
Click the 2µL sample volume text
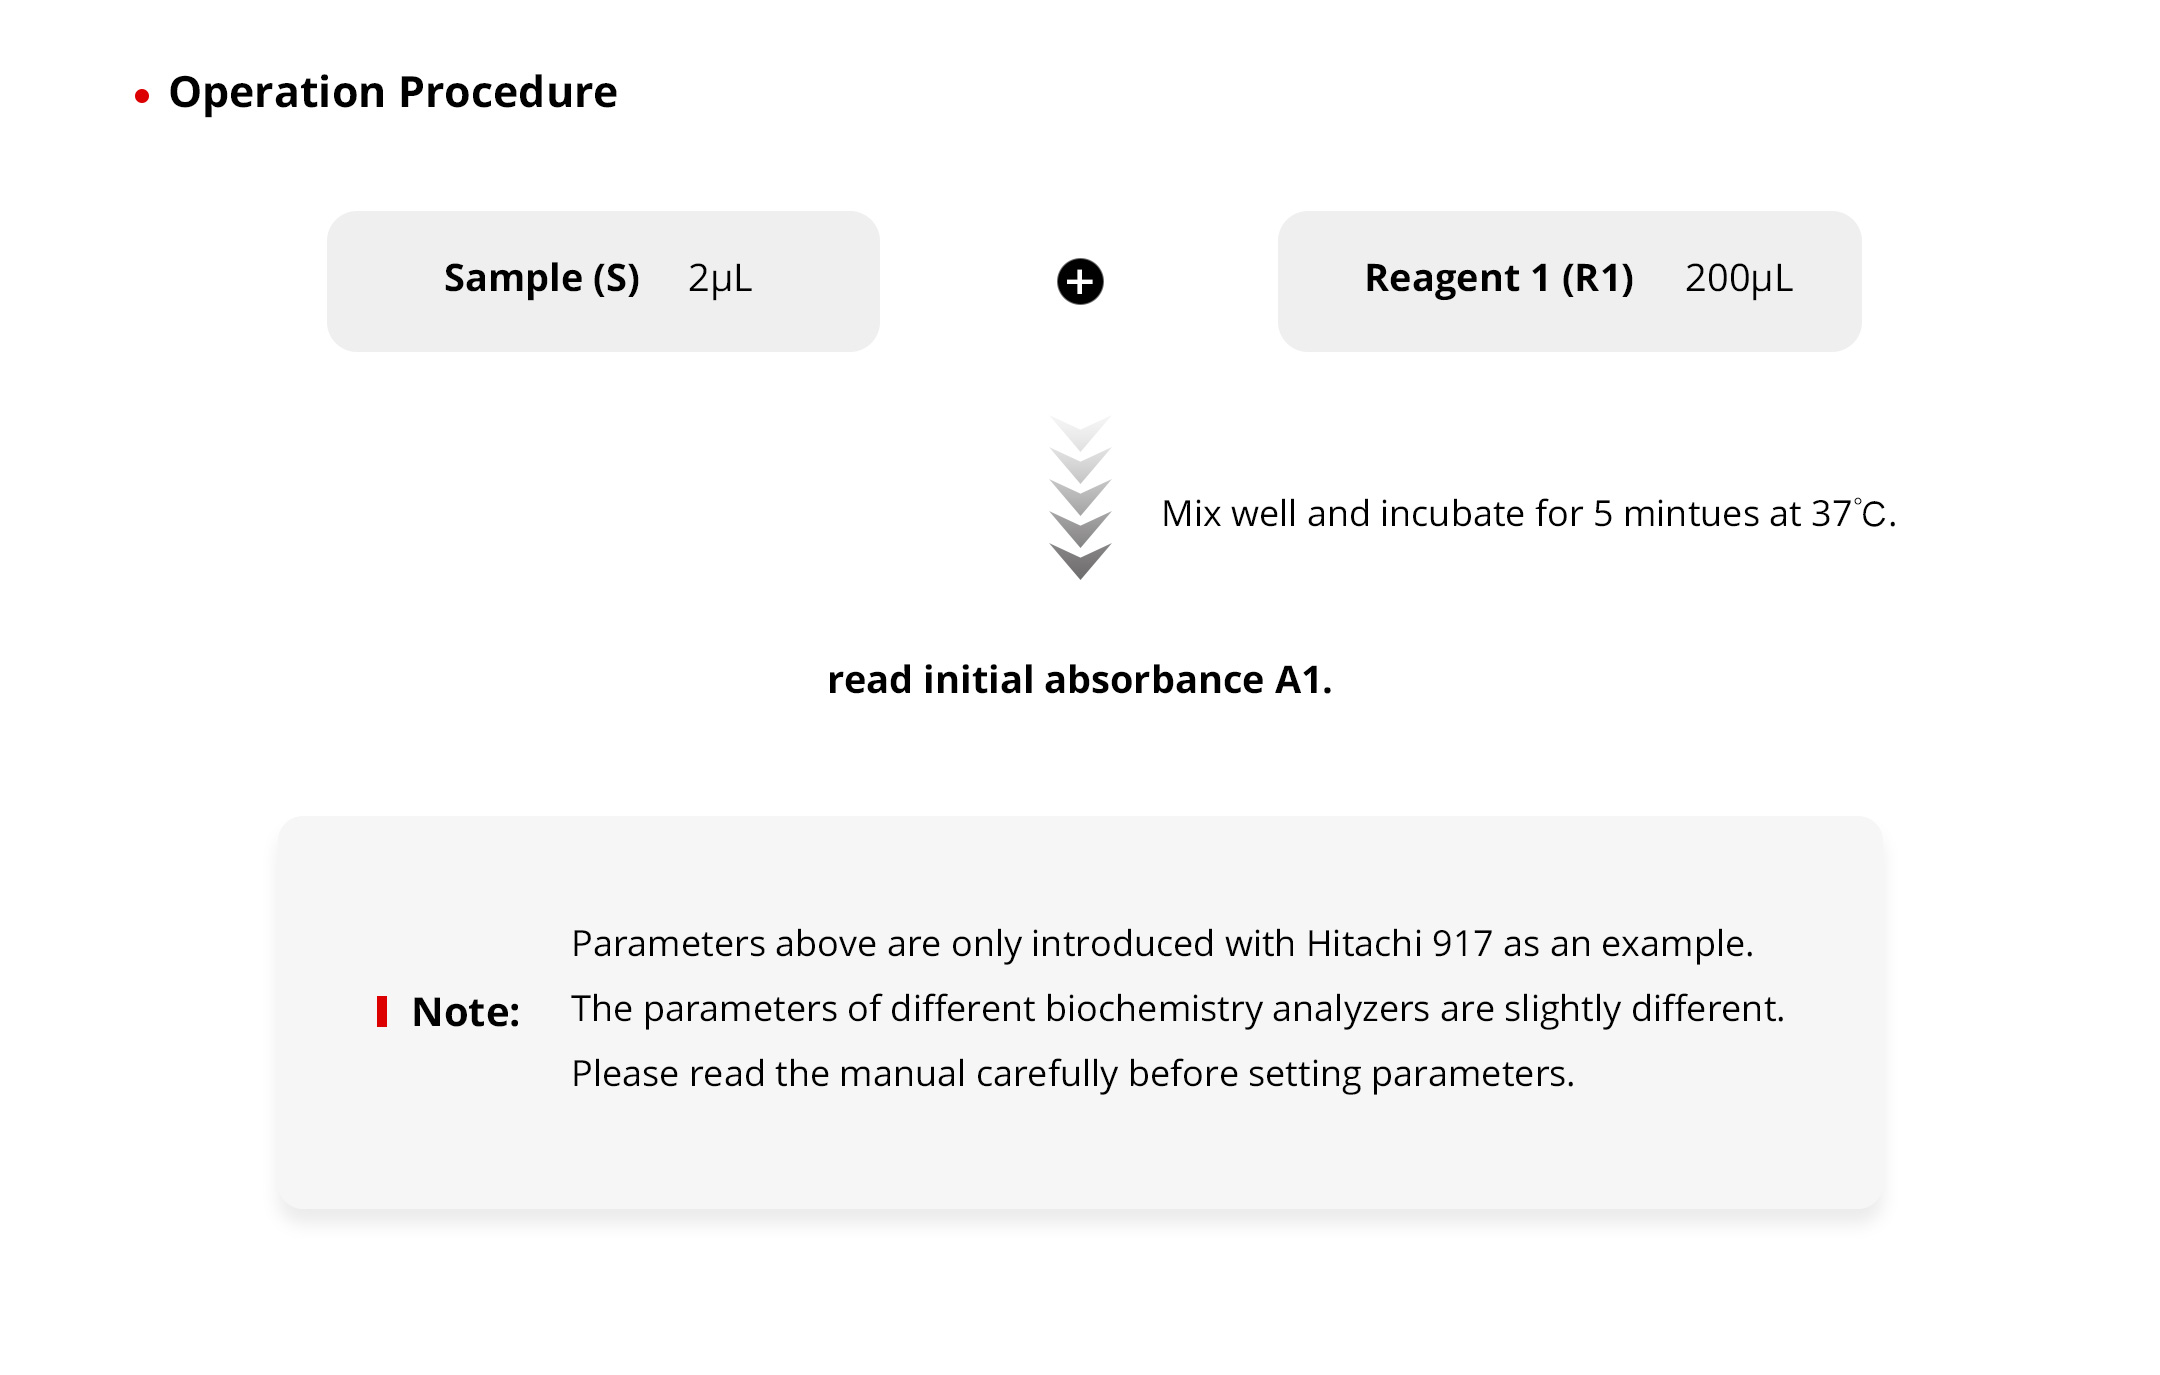point(719,278)
